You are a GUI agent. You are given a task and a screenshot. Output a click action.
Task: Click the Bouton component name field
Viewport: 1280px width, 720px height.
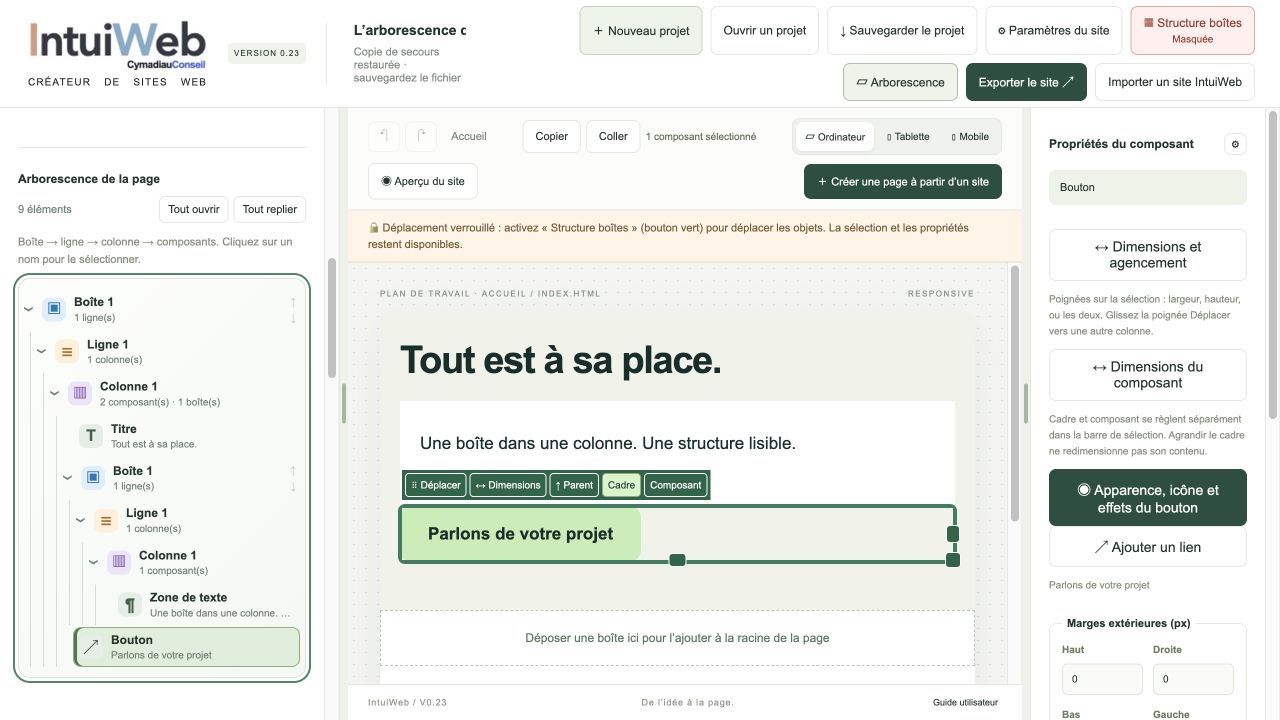tap(1148, 187)
